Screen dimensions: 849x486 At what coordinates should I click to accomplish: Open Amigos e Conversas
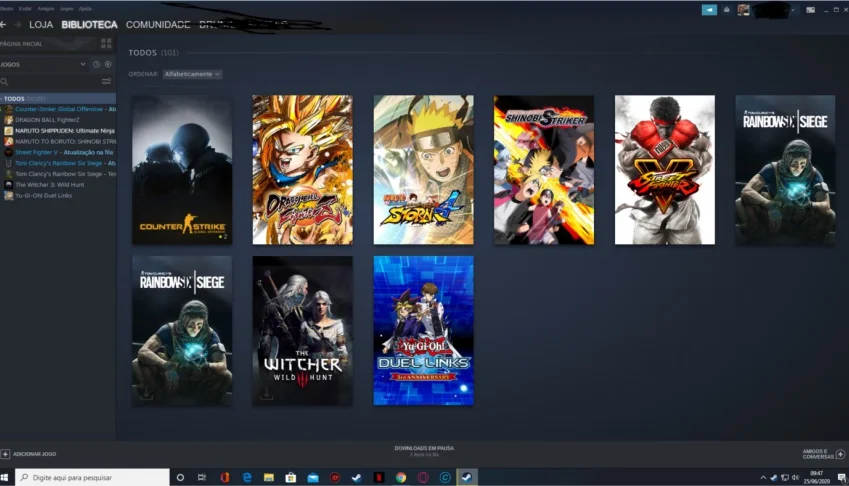(x=824, y=454)
